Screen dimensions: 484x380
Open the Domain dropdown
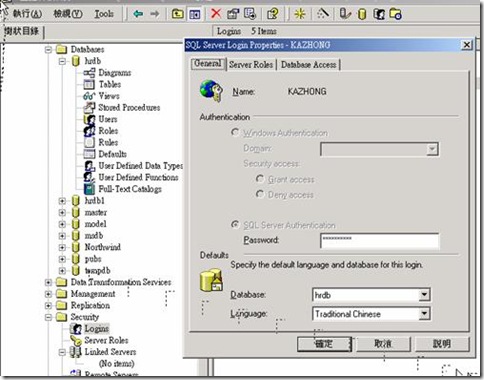click(x=432, y=149)
